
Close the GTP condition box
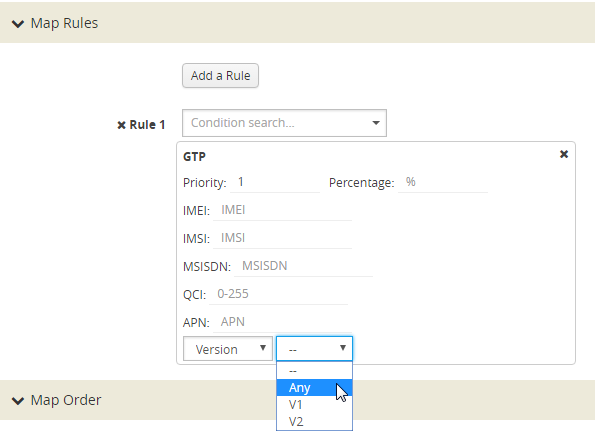click(564, 154)
